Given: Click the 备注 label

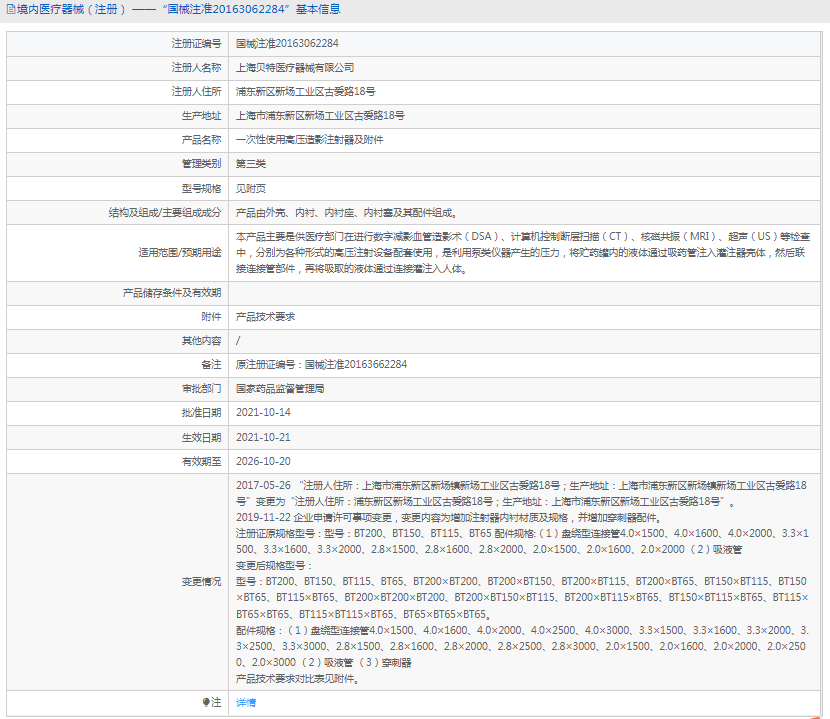Looking at the screenshot, I should pos(211,364).
